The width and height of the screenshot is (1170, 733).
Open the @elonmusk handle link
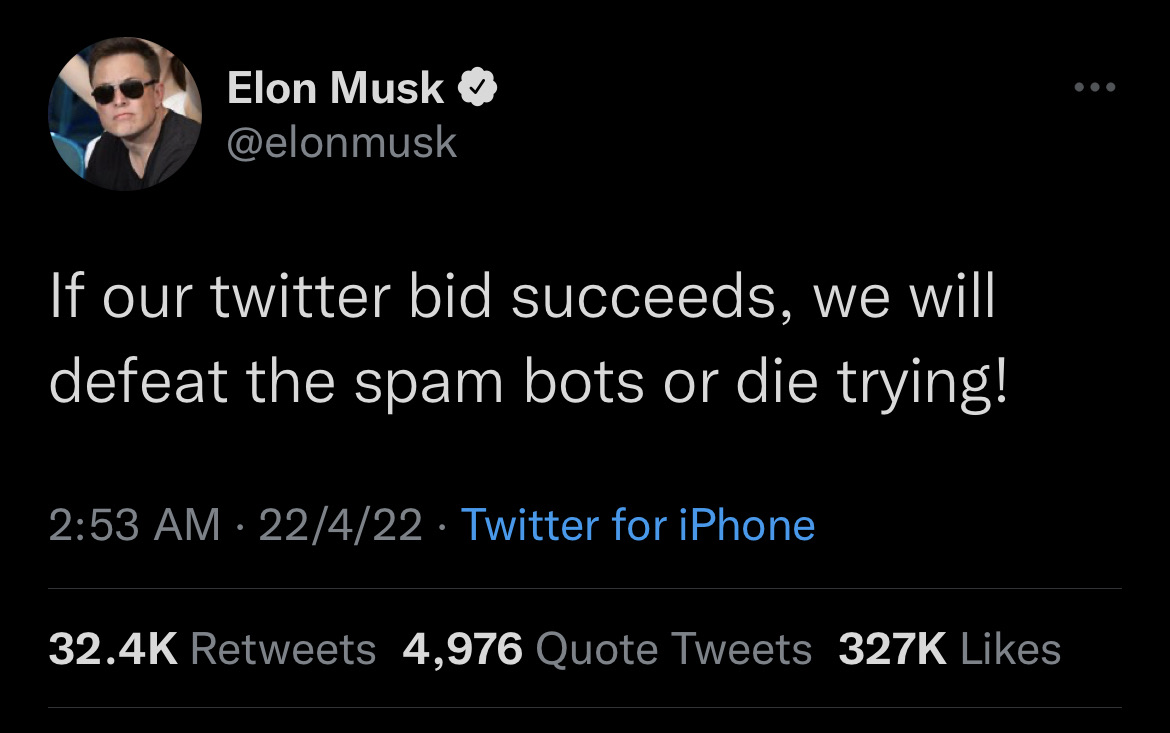(342, 142)
